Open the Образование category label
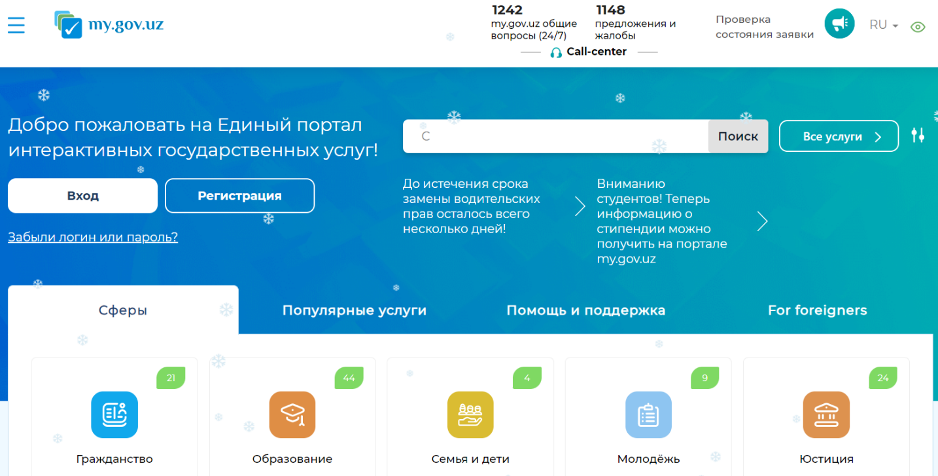Screen dimensions: 938x476 [x=292, y=459]
